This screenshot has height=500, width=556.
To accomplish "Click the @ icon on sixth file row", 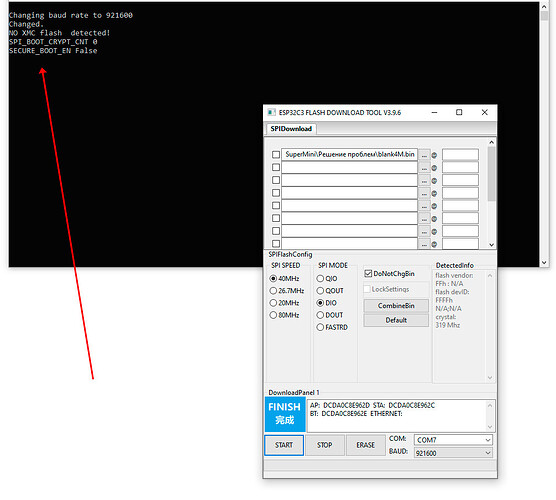I will [x=434, y=219].
